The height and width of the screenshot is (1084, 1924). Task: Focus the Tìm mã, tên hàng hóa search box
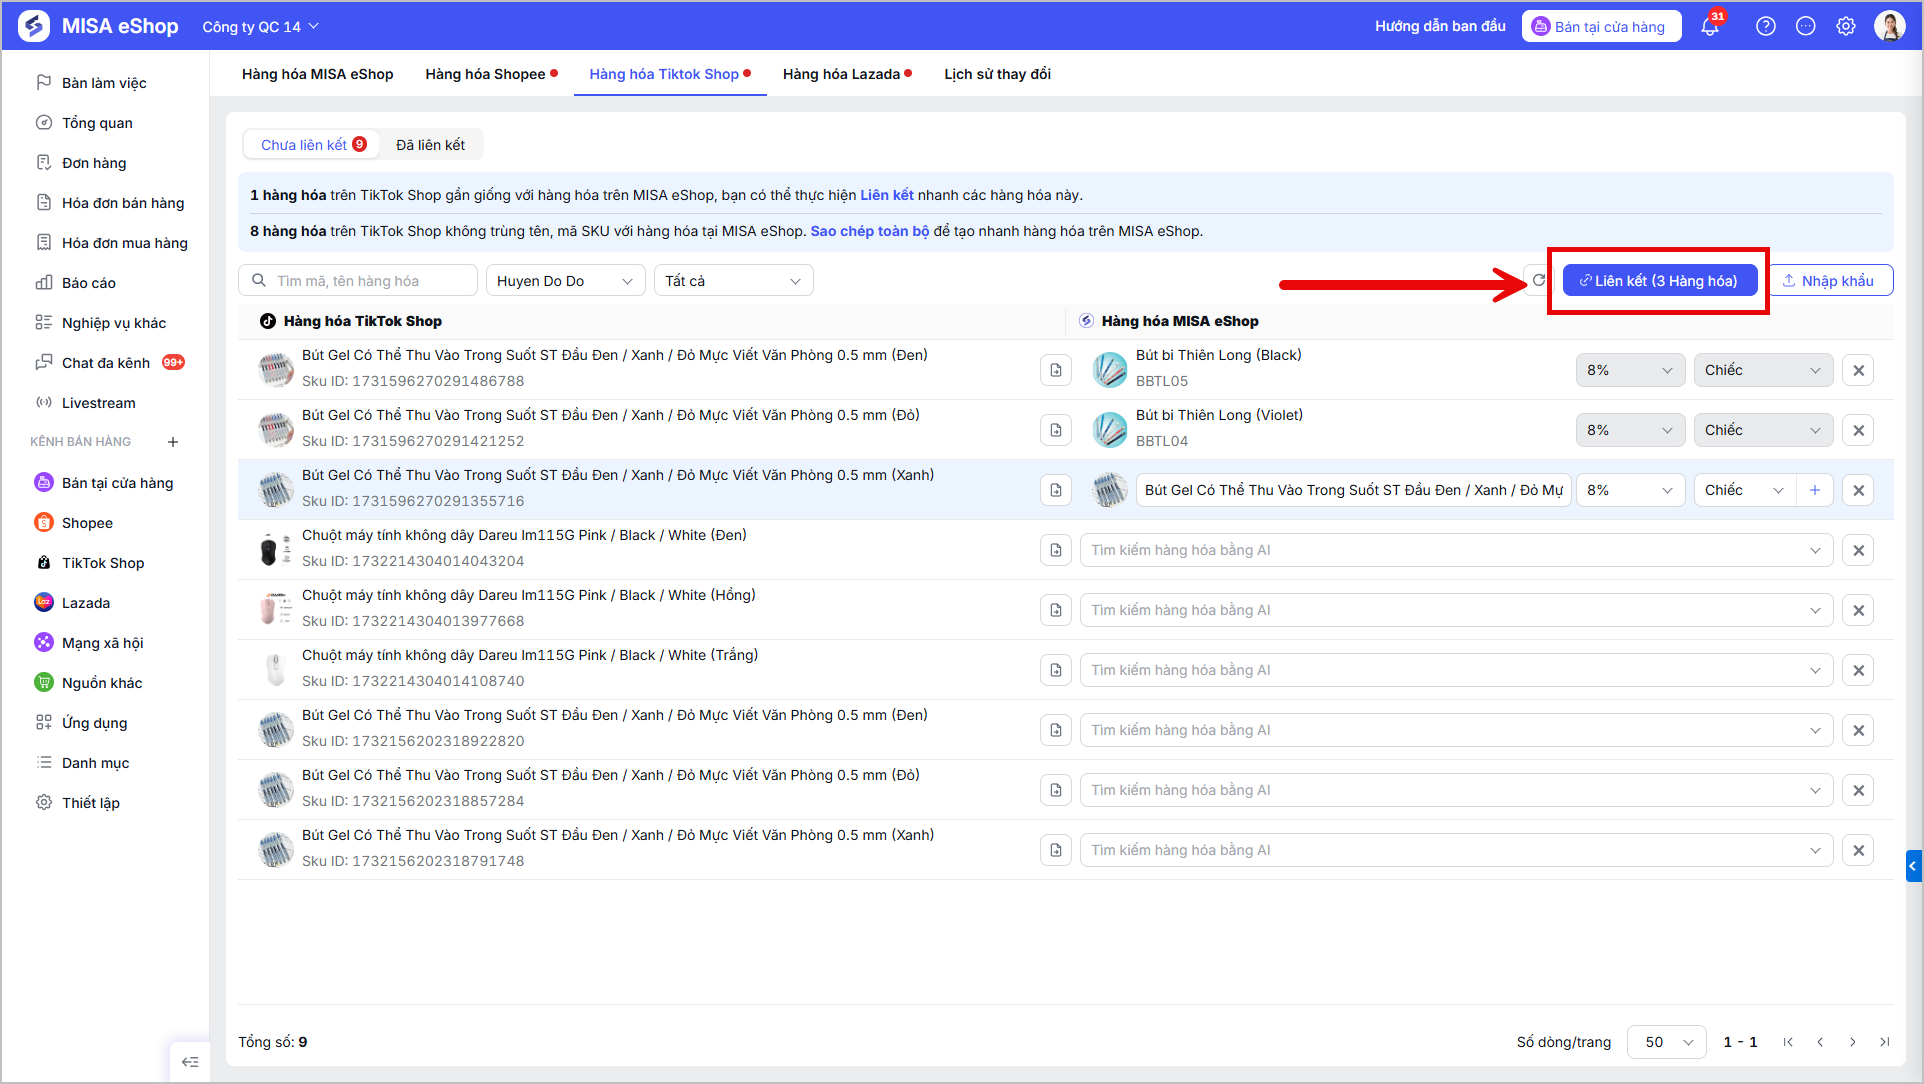pos(358,281)
